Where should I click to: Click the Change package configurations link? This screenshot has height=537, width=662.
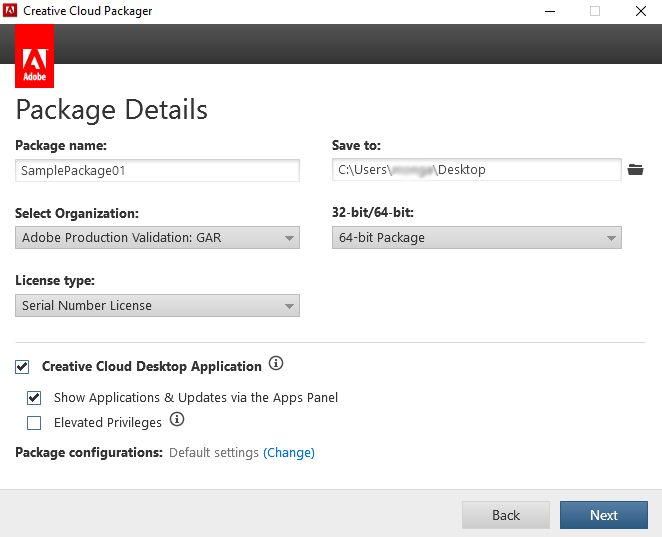point(289,453)
